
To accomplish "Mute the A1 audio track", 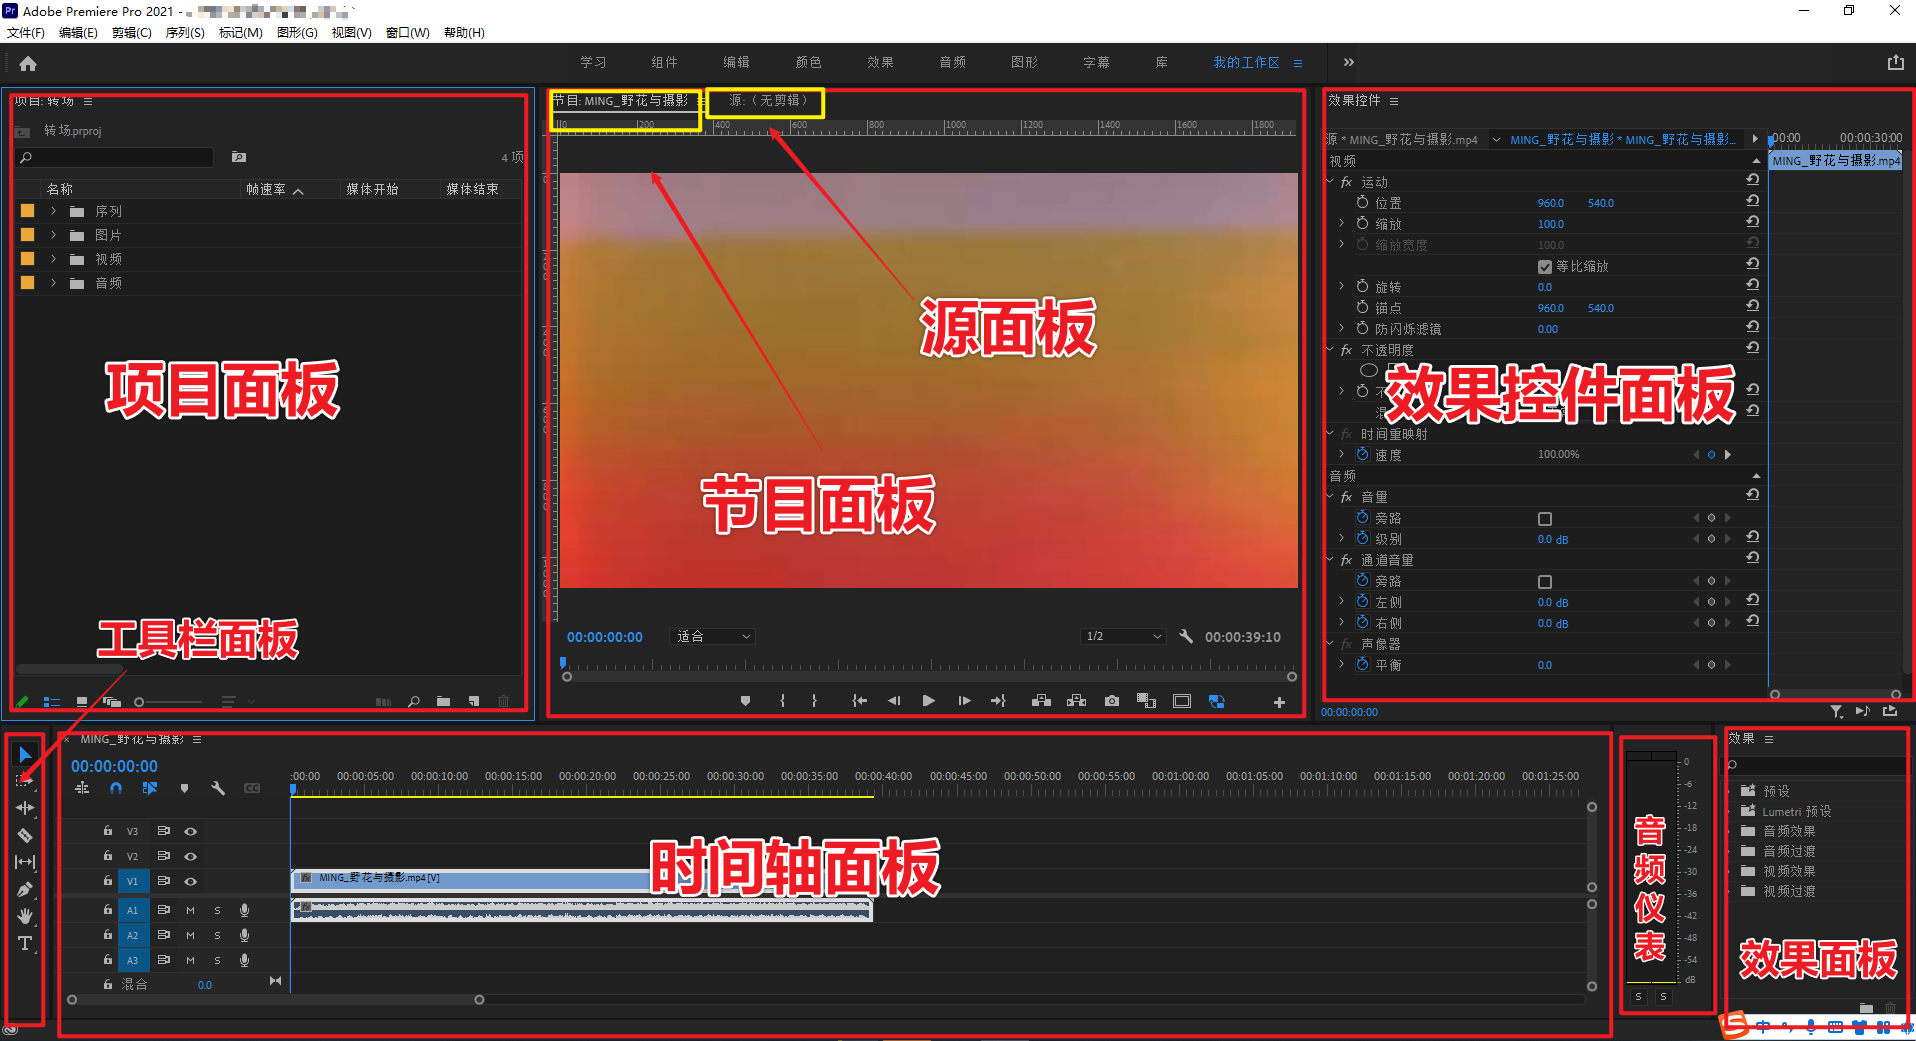I will click(190, 910).
